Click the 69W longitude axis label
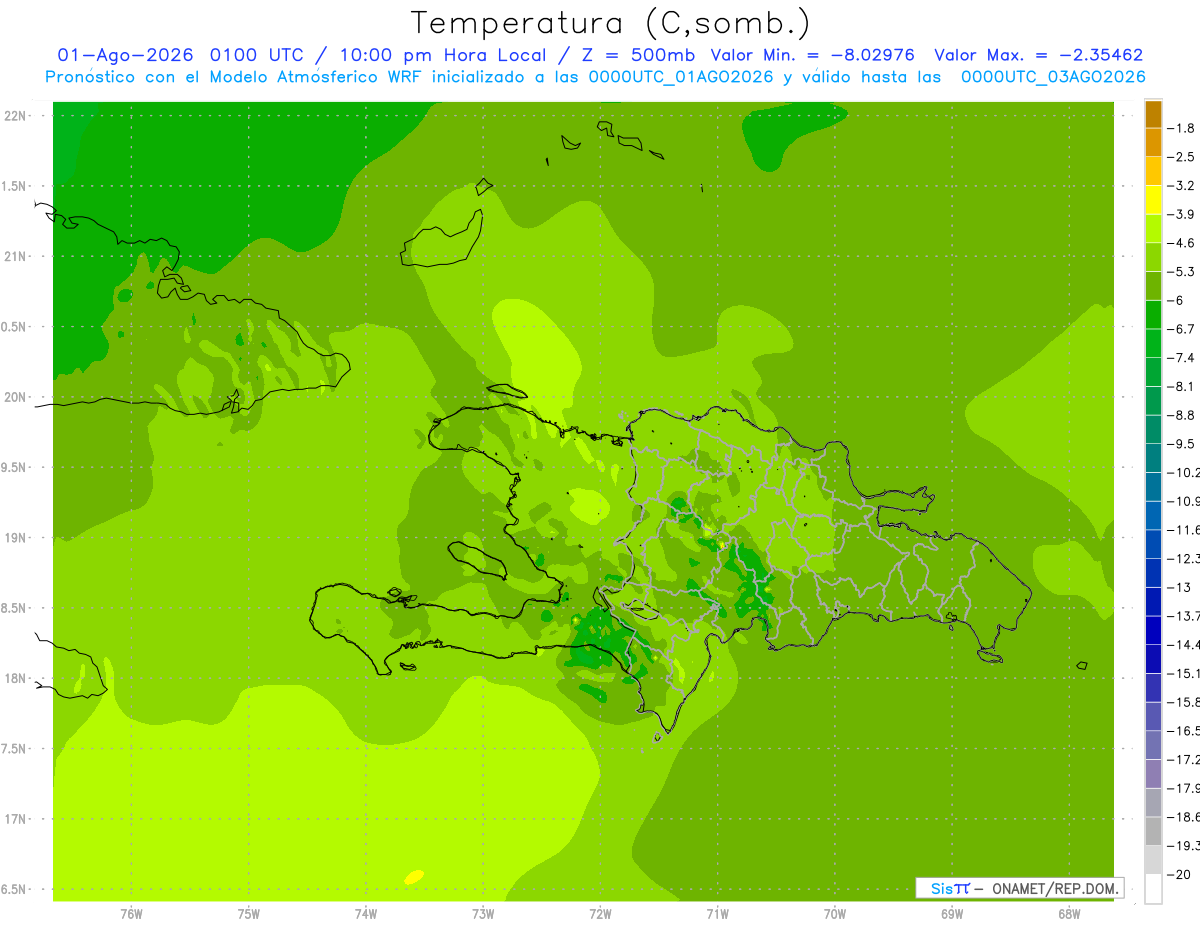 [x=951, y=914]
